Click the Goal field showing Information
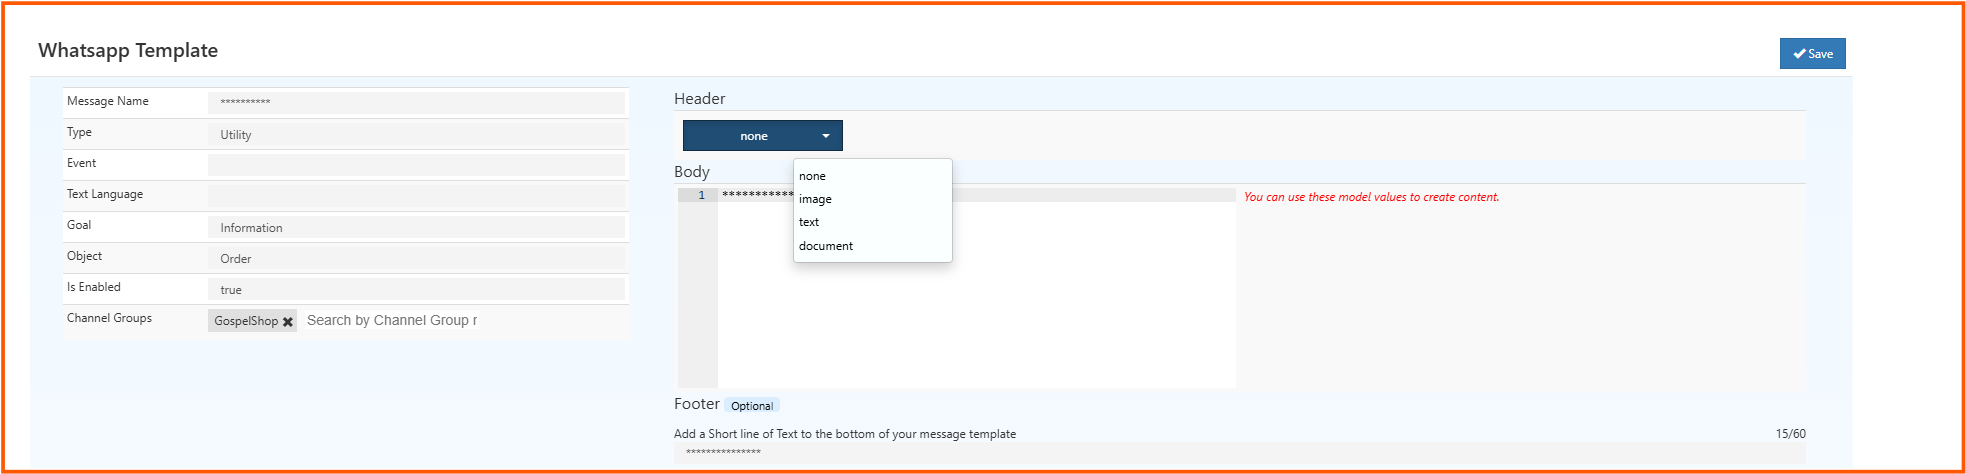Viewport: 1966px width, 474px height. pyautogui.click(x=416, y=227)
